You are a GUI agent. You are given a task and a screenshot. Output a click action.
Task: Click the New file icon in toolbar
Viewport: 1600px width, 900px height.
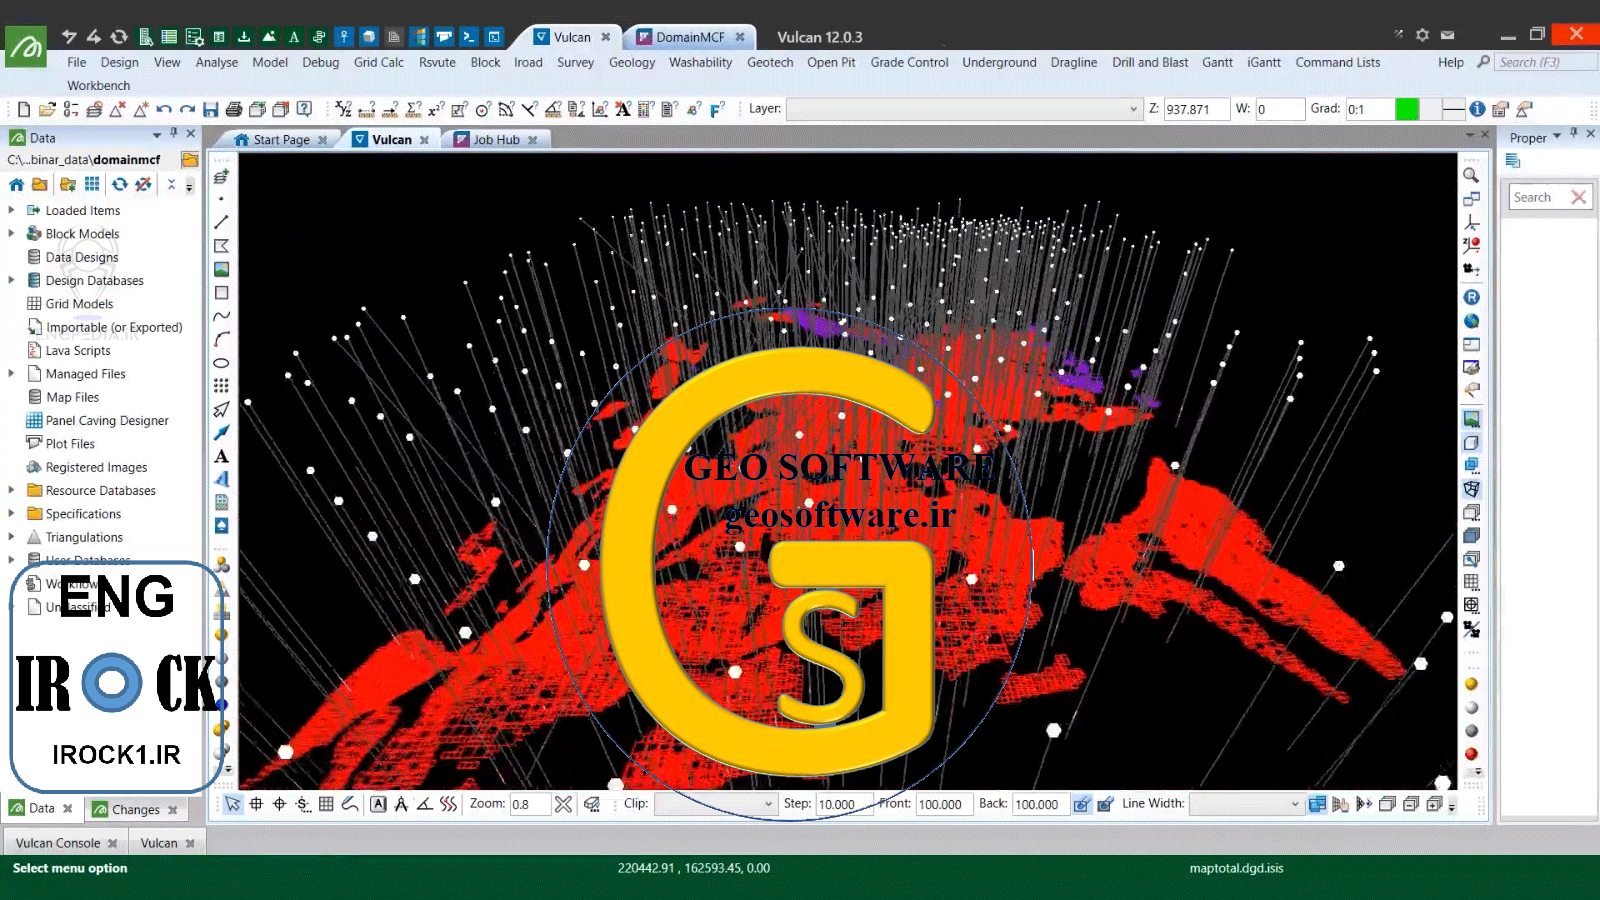pos(24,109)
